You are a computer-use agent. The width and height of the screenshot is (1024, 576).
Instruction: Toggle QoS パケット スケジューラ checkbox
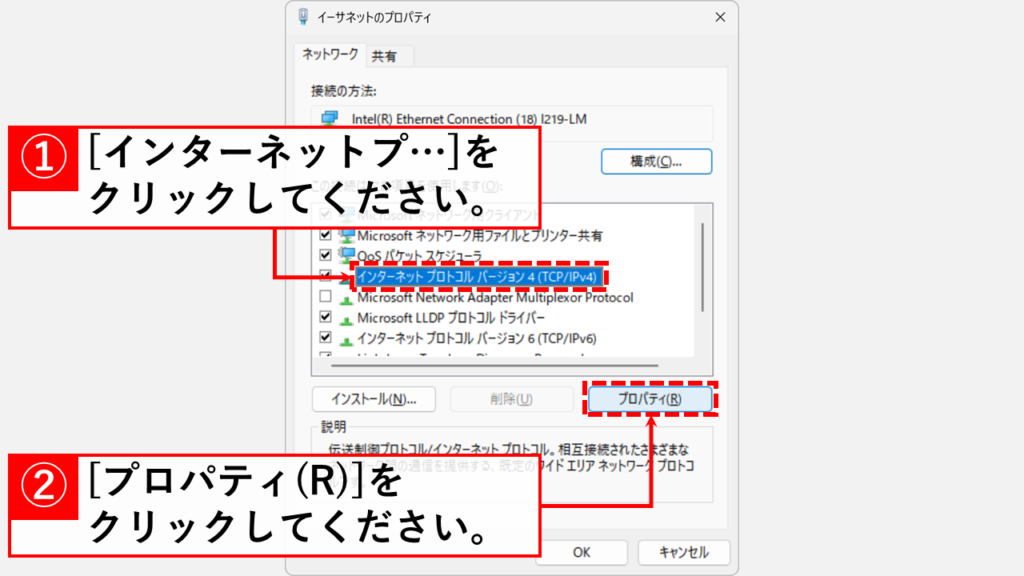[325, 255]
